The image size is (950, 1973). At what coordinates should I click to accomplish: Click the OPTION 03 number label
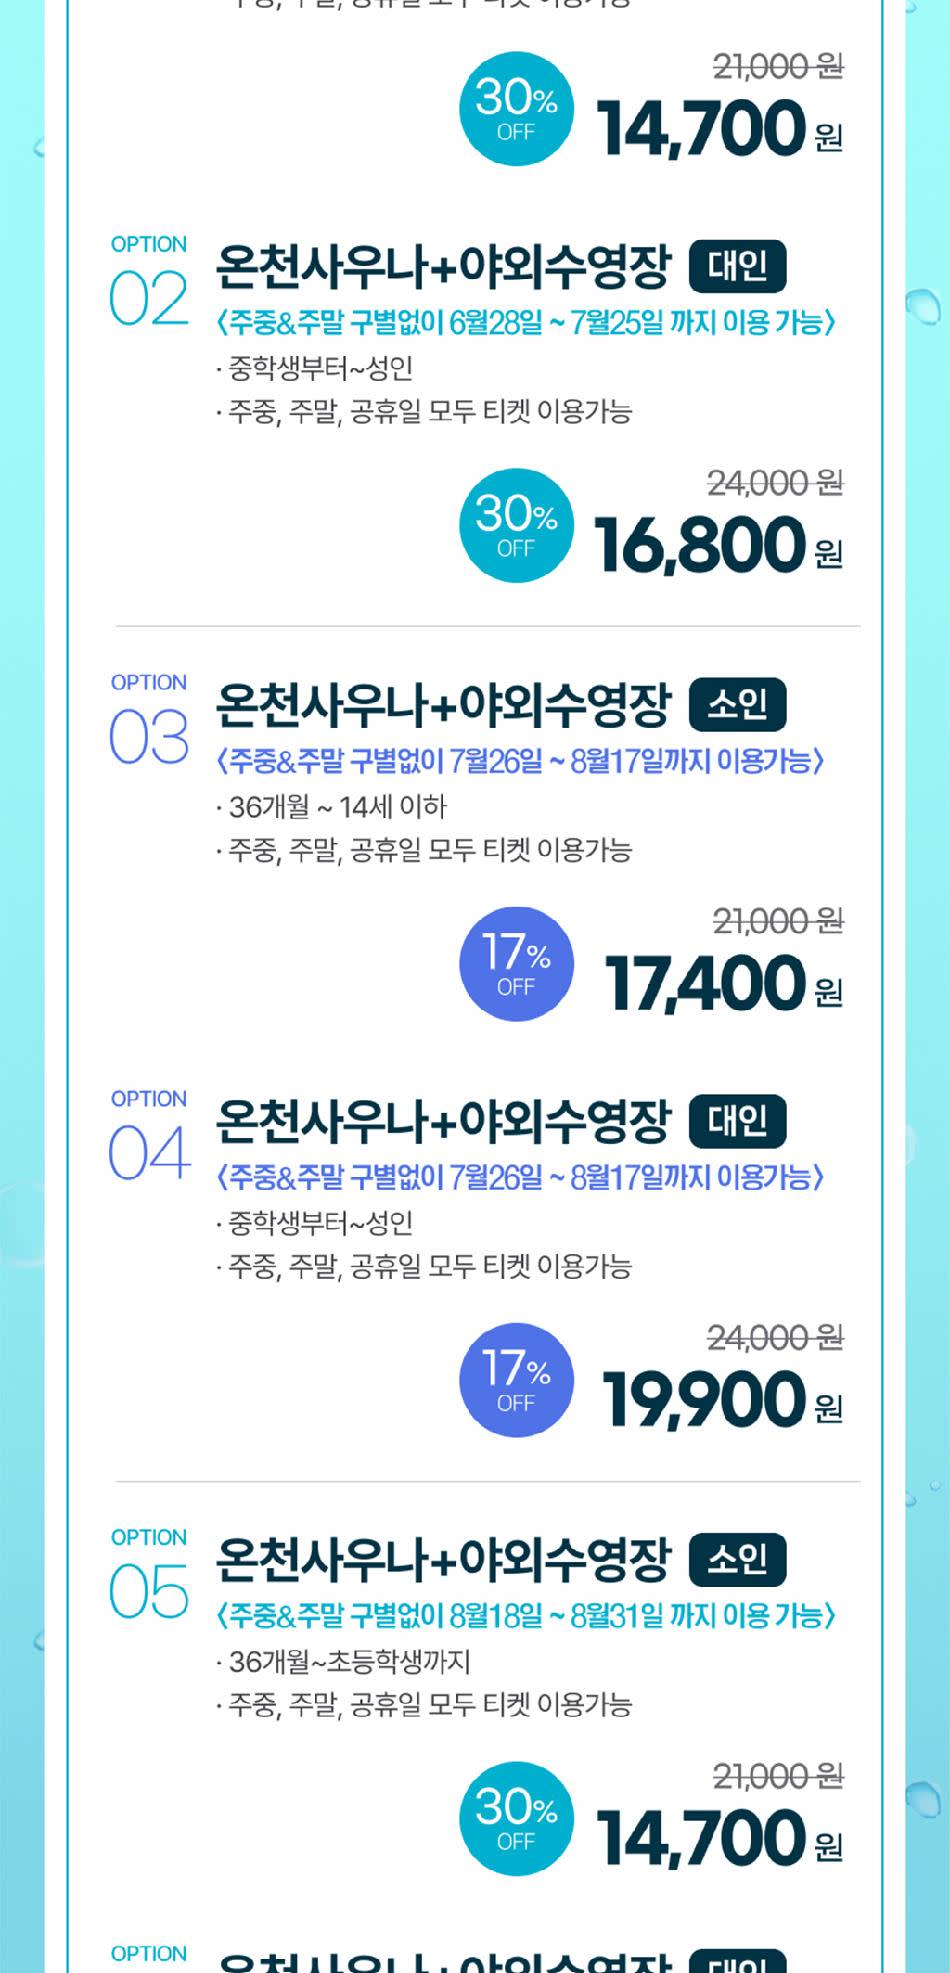click(x=149, y=724)
